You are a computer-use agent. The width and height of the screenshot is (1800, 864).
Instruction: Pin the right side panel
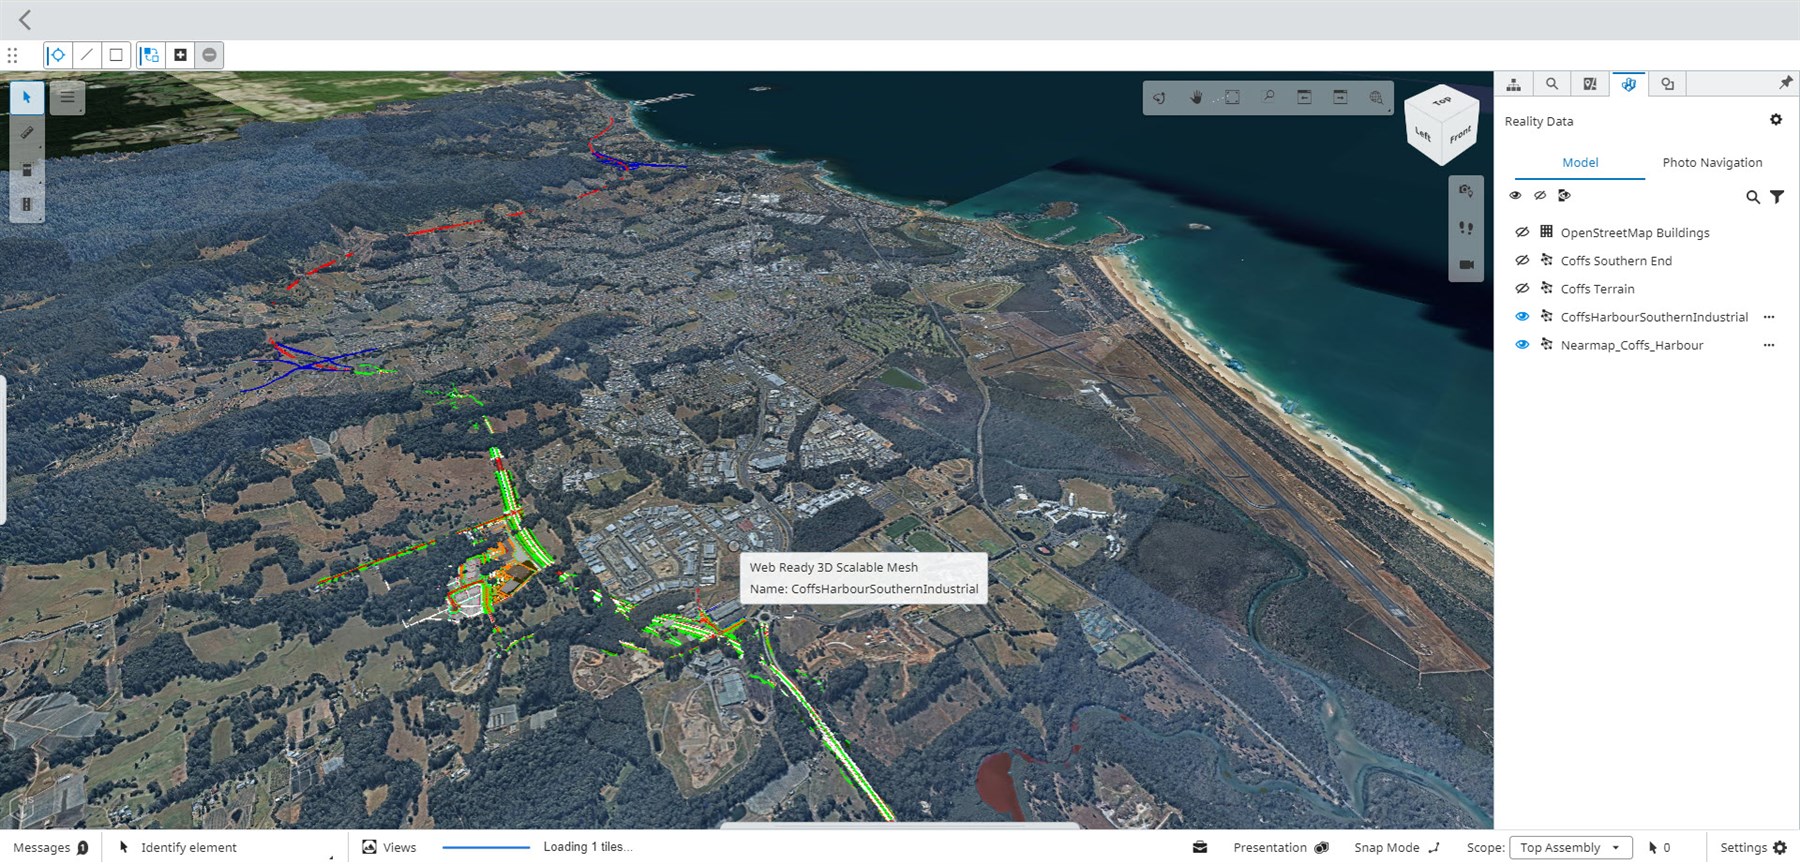click(1785, 83)
